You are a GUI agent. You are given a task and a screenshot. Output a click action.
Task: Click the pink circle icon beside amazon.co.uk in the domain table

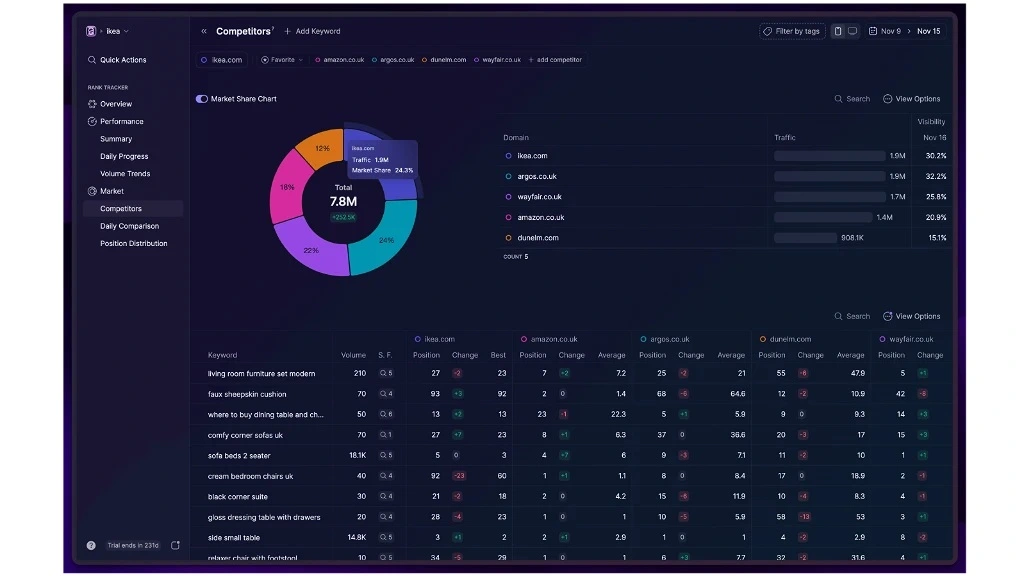[508, 217]
